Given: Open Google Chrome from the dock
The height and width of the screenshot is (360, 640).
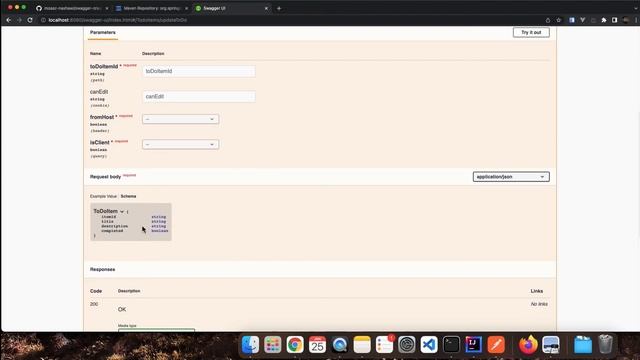Looking at the screenshot, I should 295,345.
